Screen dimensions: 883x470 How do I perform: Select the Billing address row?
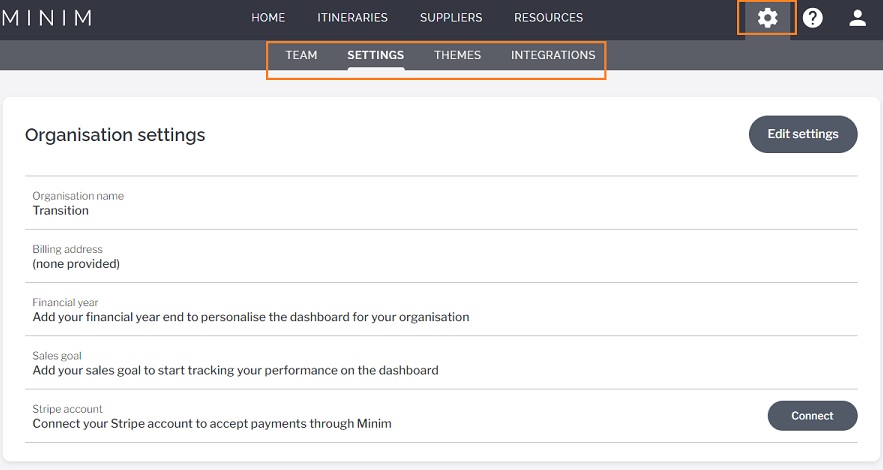coord(442,256)
